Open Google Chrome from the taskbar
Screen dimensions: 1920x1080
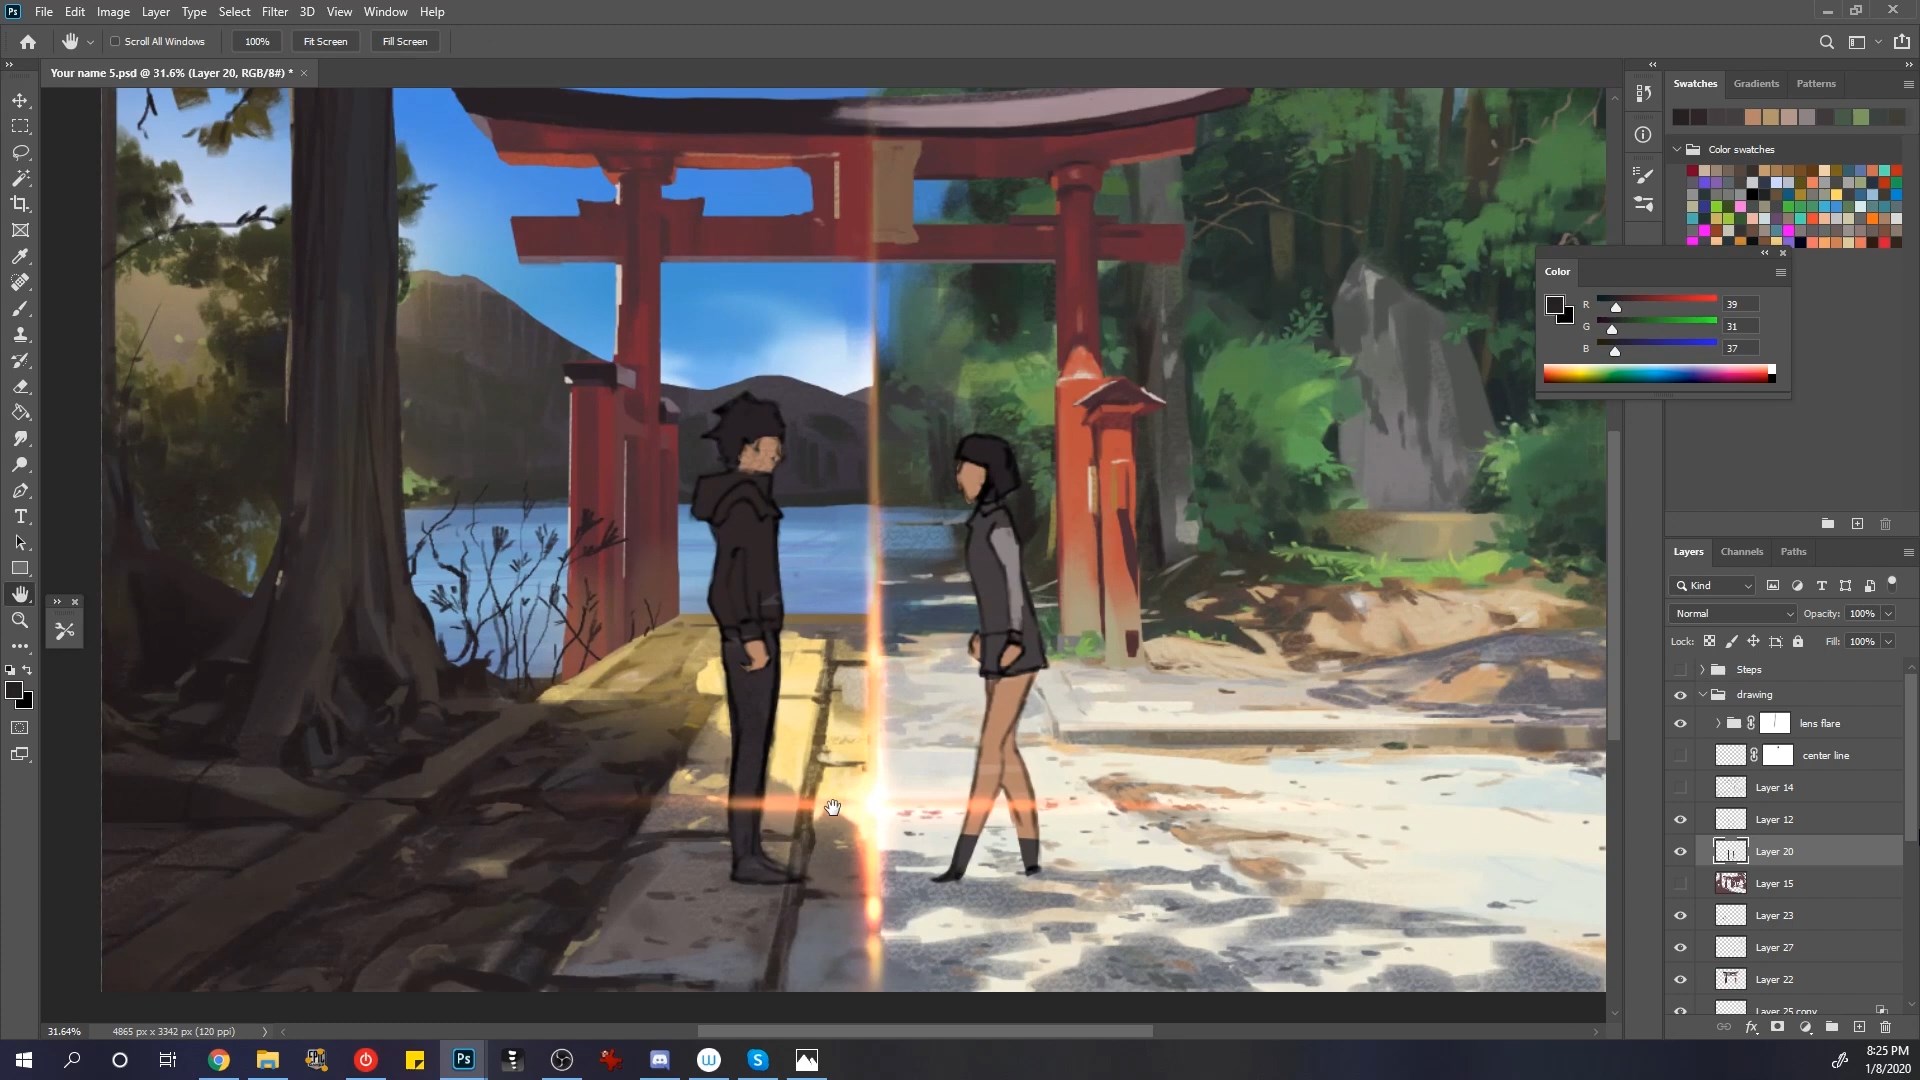click(x=218, y=1060)
